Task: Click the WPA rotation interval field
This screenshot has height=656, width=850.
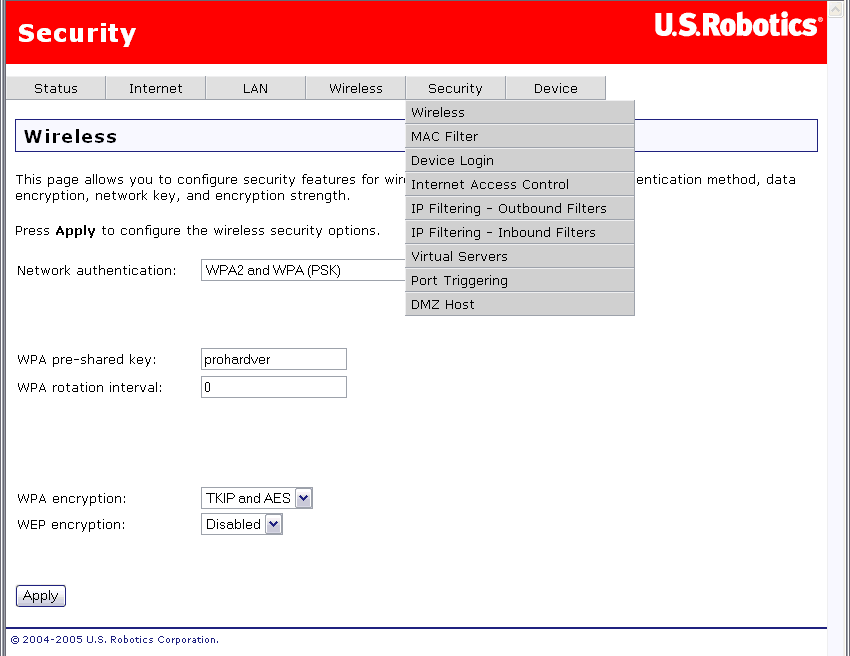Action: coord(274,387)
